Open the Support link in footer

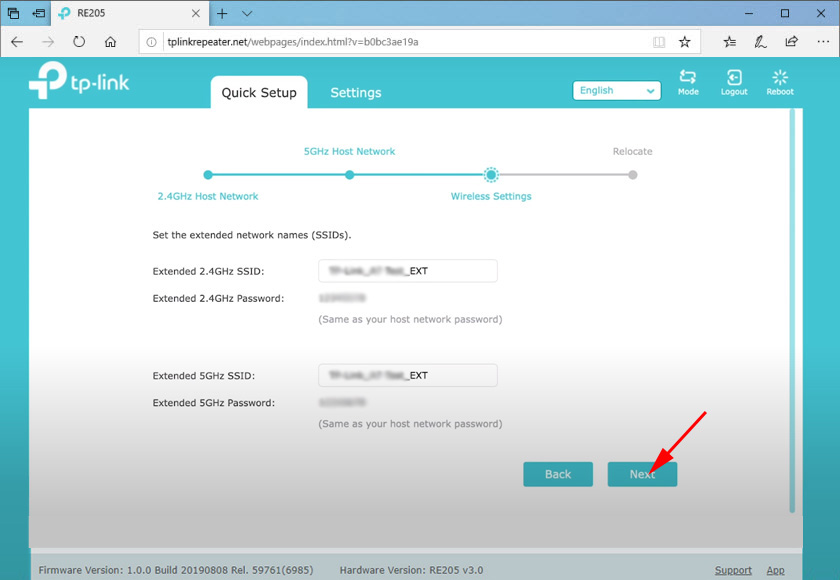point(733,570)
